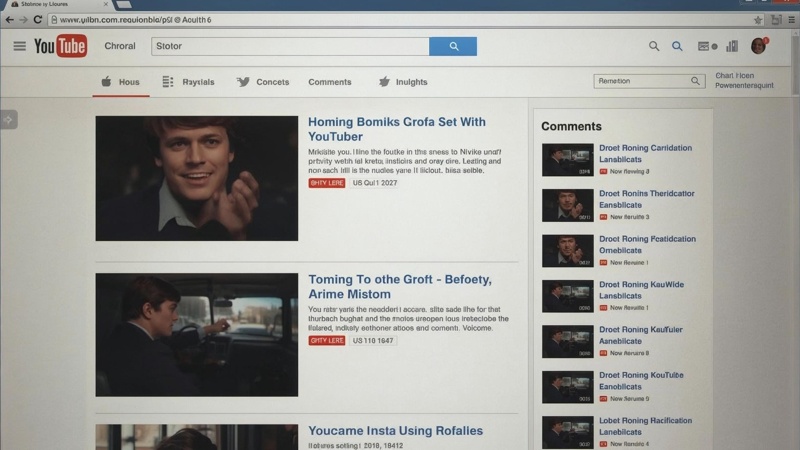Open thumbnail of Droet Ronins Theridcatior

567,205
